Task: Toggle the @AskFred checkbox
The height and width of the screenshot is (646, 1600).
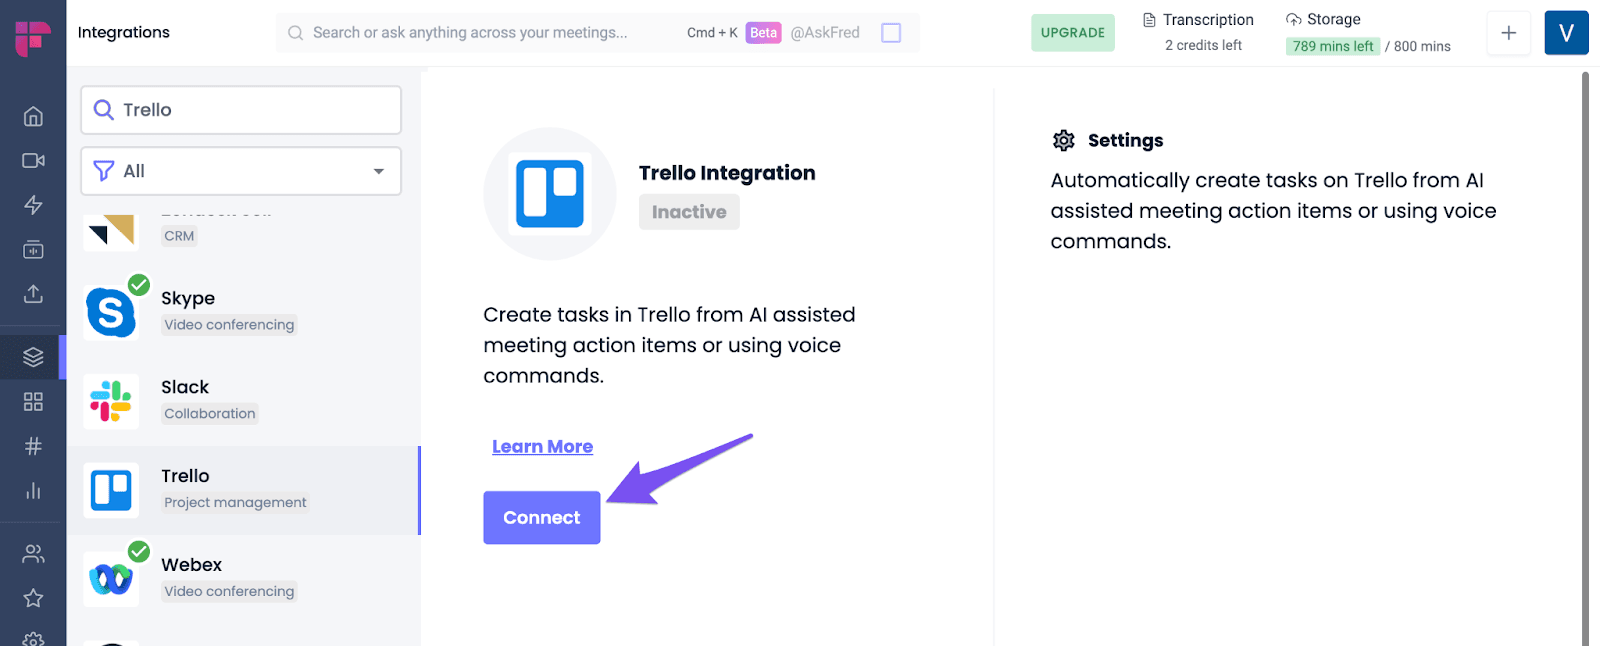Action: pos(891,33)
